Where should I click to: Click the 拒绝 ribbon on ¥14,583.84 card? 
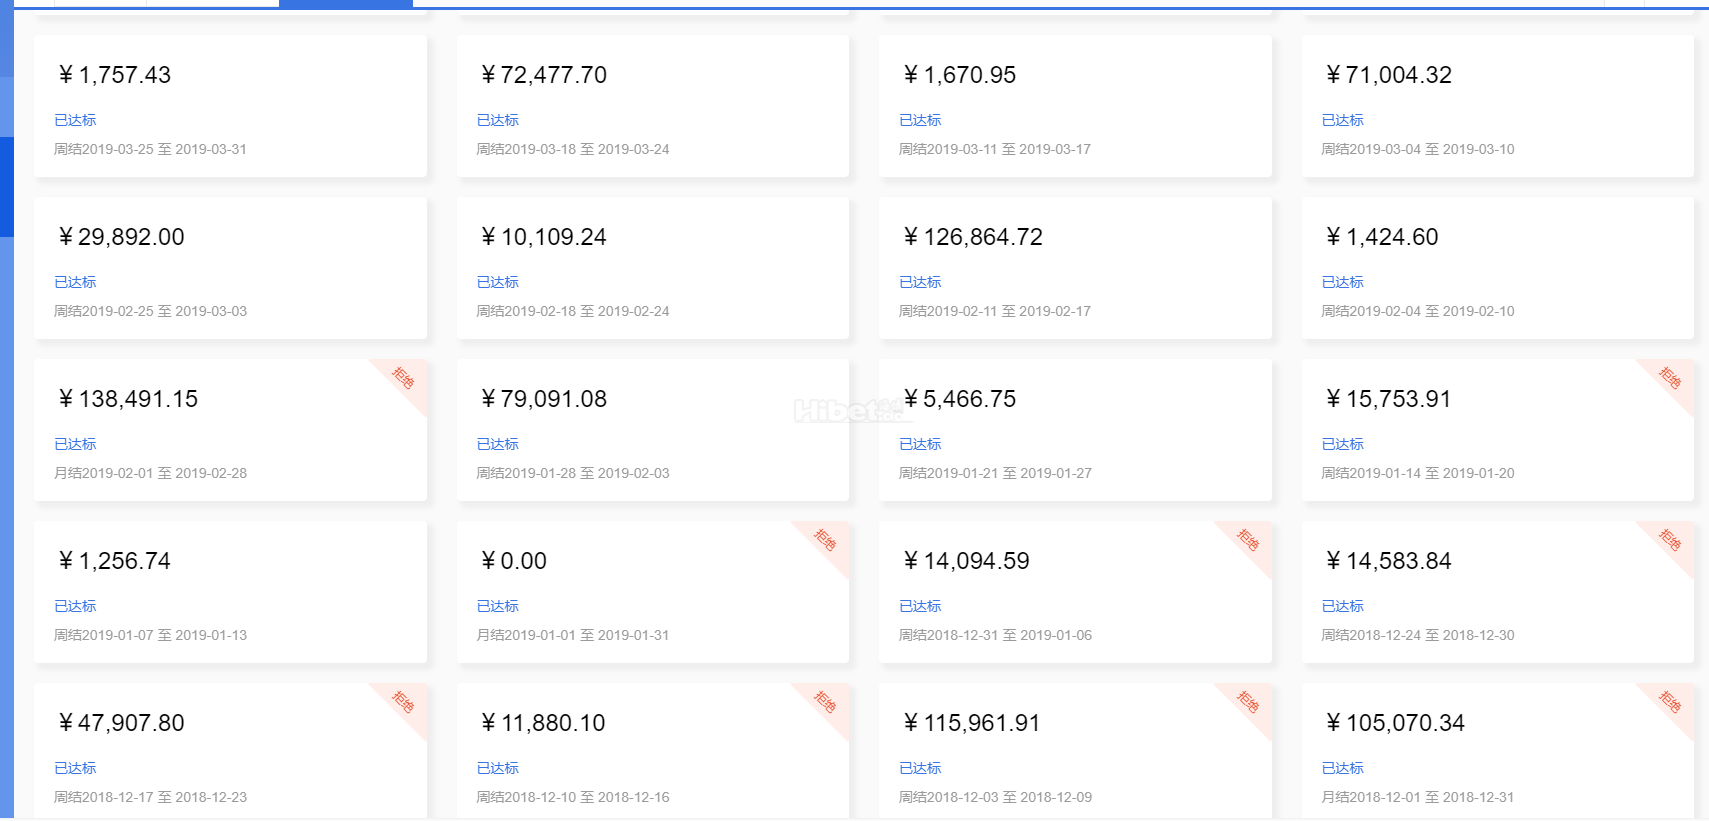1670,540
